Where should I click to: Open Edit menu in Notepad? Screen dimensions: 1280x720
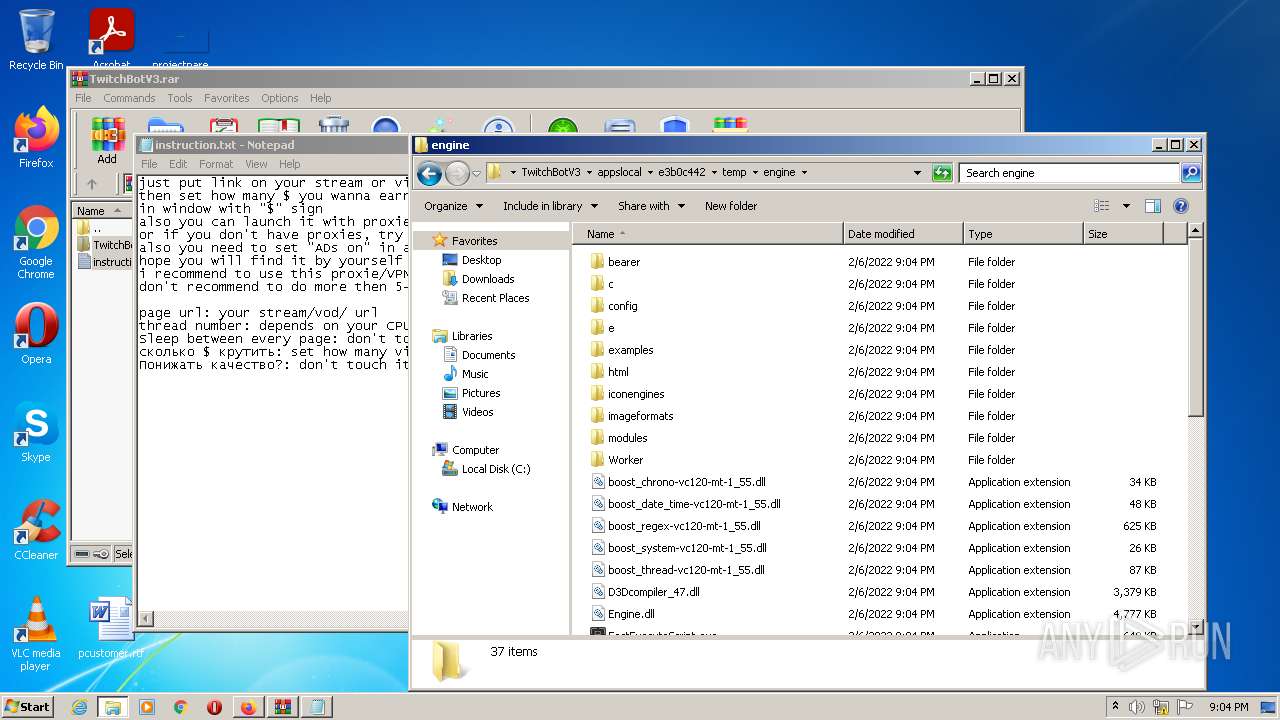coord(178,164)
